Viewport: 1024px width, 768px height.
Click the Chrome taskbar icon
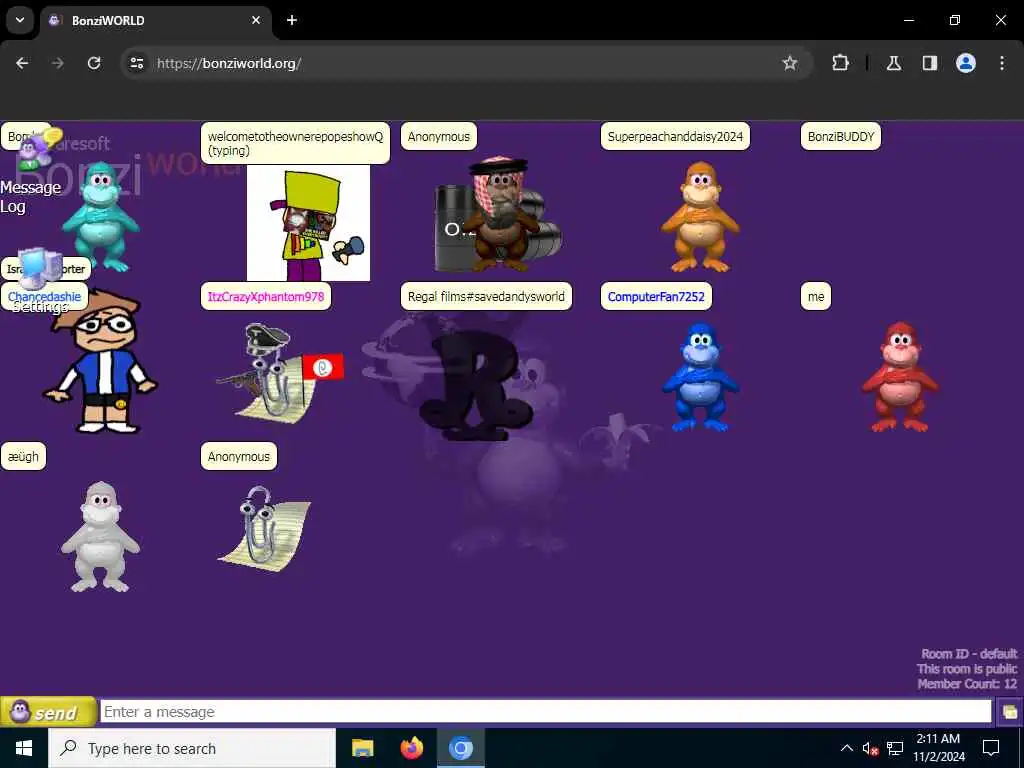tap(460, 748)
